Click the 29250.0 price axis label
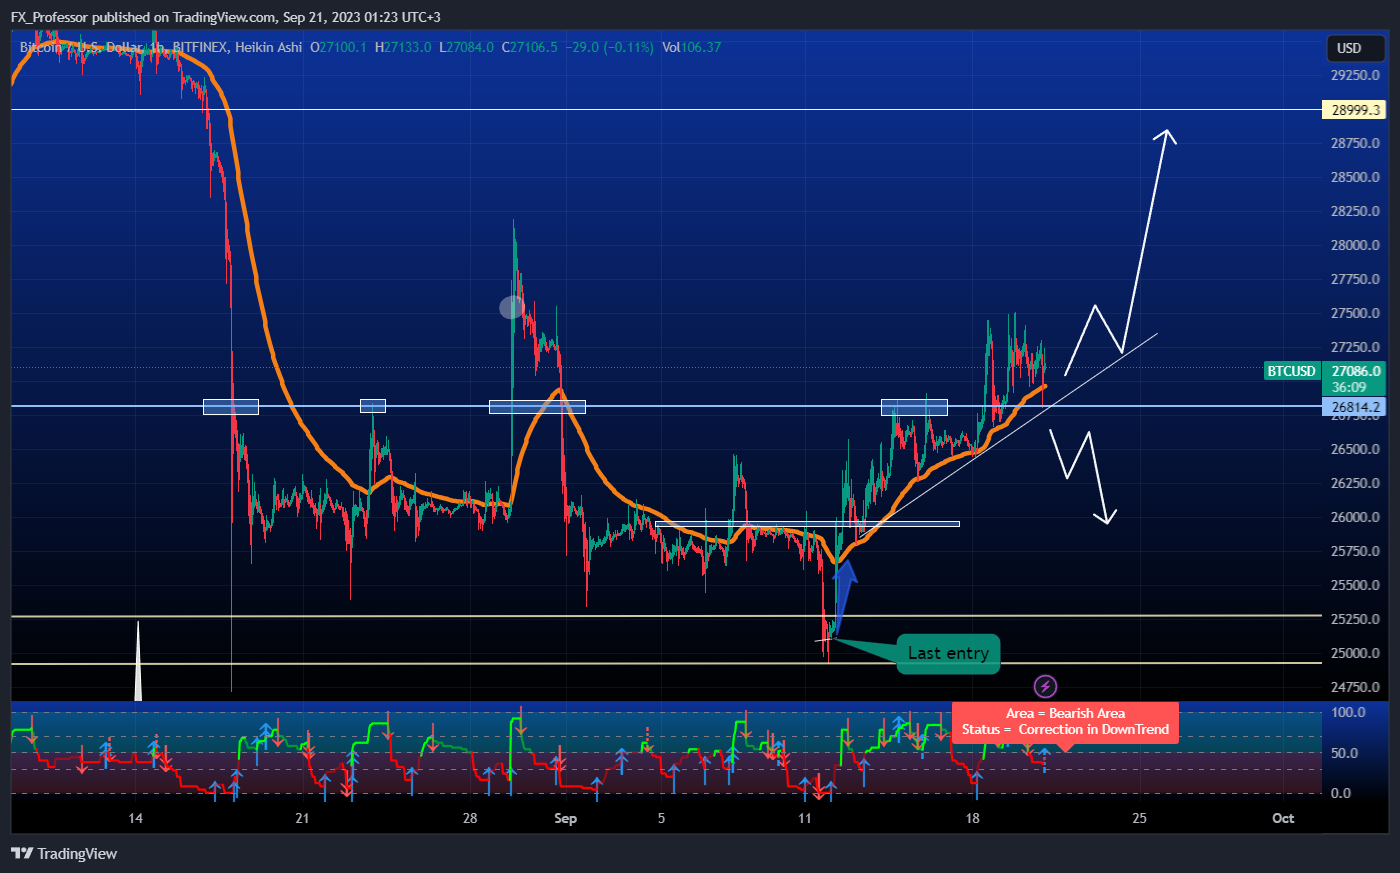 pos(1355,75)
